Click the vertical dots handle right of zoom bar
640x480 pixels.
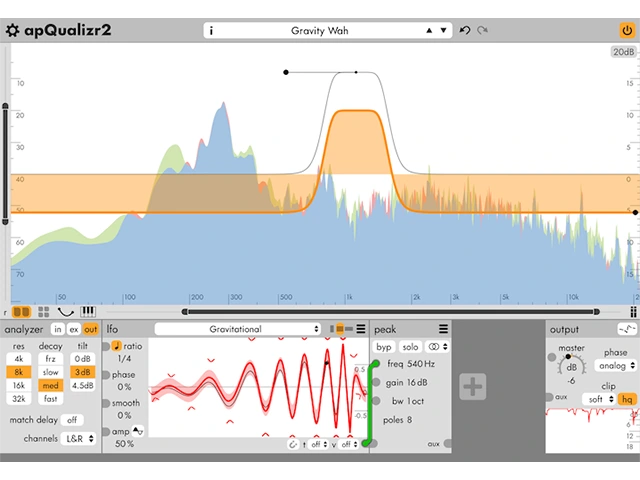[633, 312]
